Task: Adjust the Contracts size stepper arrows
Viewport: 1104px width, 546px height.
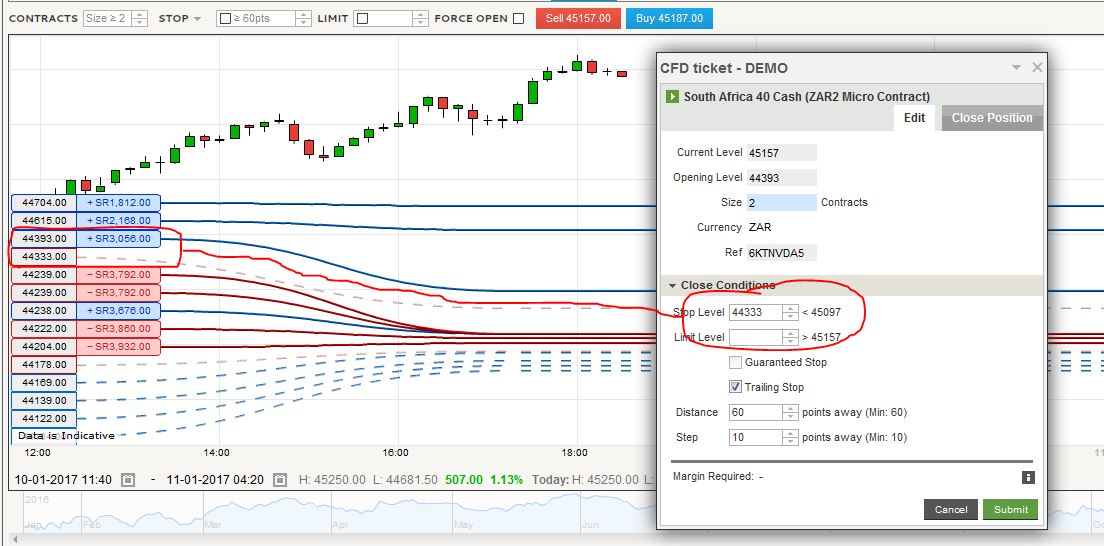Action: pos(140,18)
